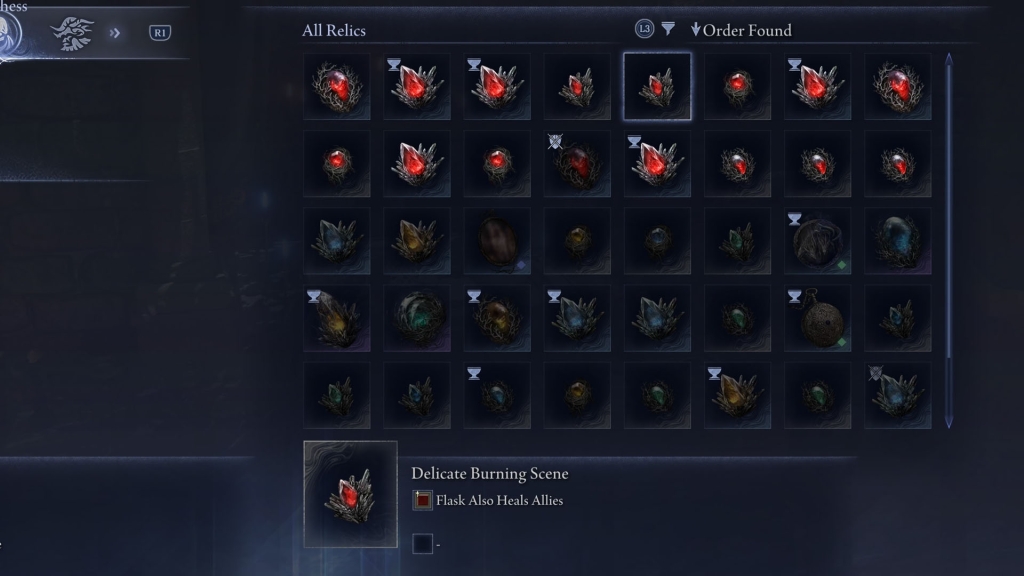Select the large blue glass orb relic
The width and height of the screenshot is (1024, 576).
[x=898, y=241]
